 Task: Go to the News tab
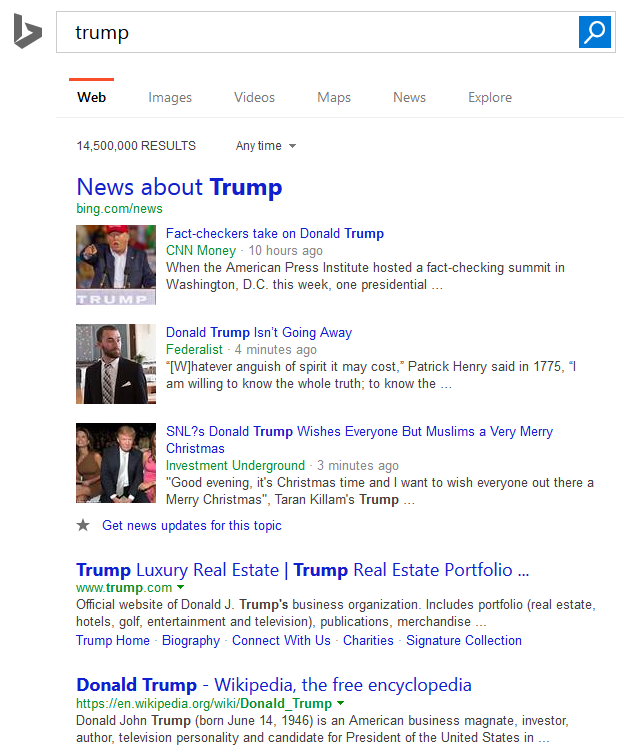[409, 97]
